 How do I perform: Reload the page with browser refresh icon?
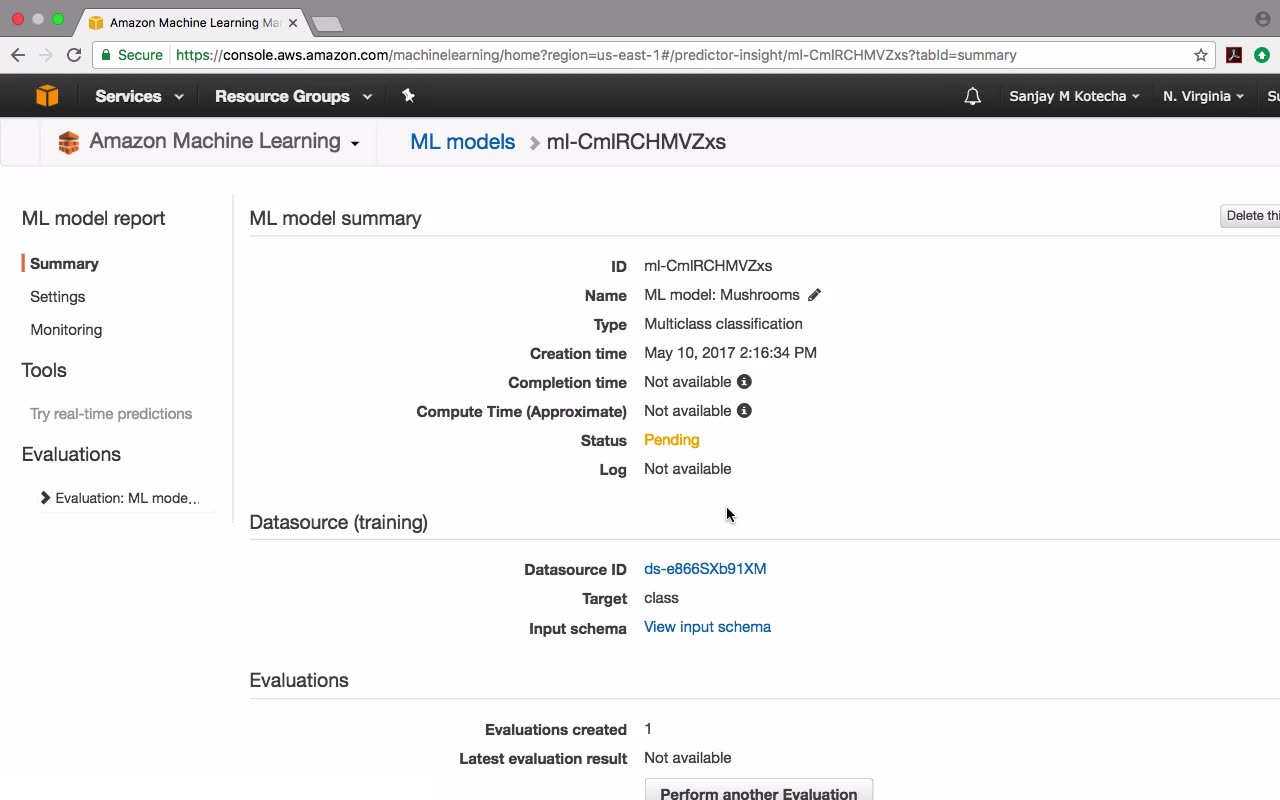74,55
